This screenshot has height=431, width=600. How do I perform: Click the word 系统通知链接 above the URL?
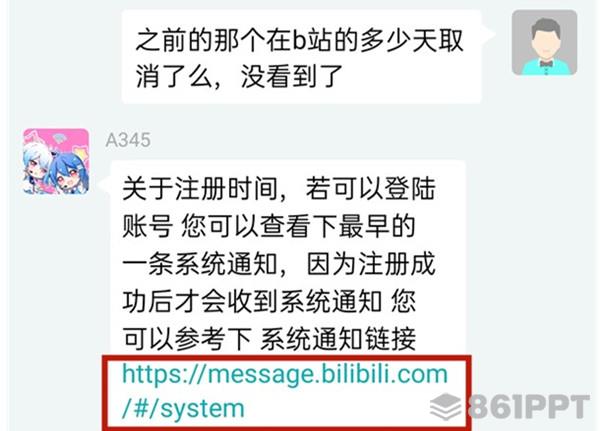tap(338, 339)
